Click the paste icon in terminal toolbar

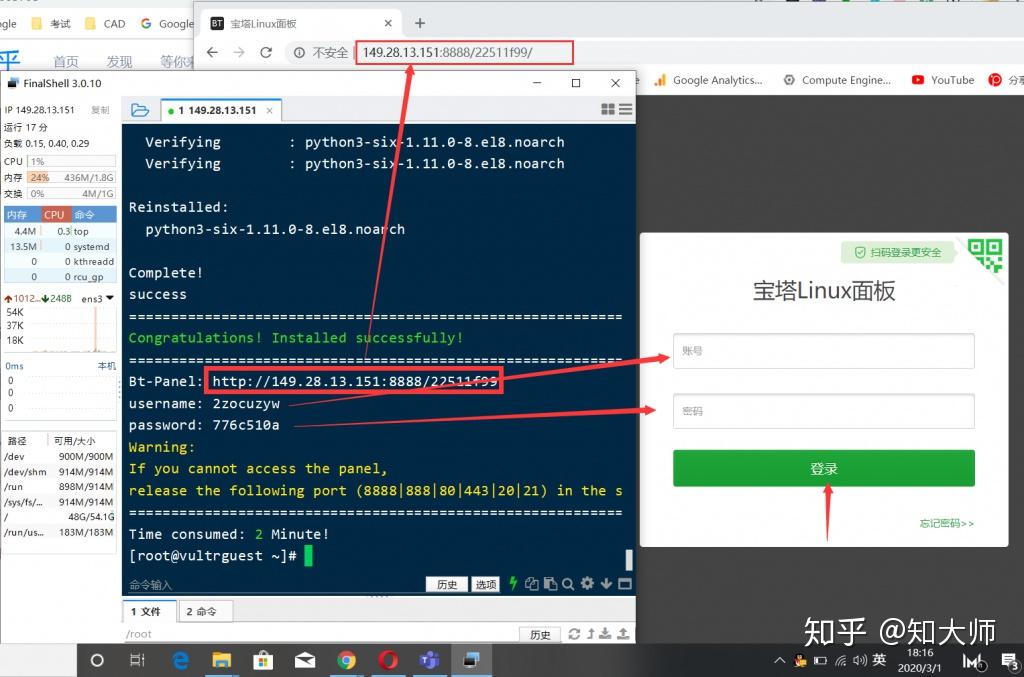coord(550,584)
